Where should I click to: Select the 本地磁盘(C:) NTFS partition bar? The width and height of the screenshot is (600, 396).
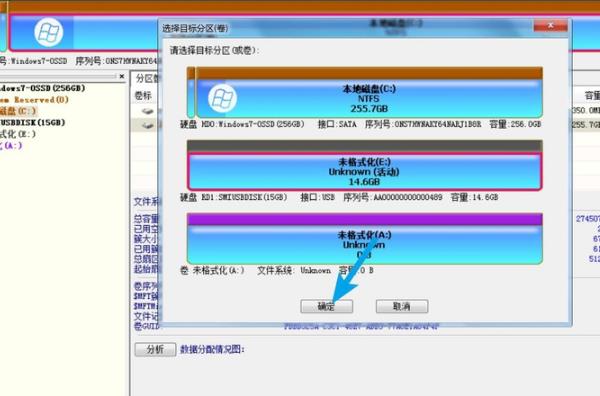[x=369, y=93]
